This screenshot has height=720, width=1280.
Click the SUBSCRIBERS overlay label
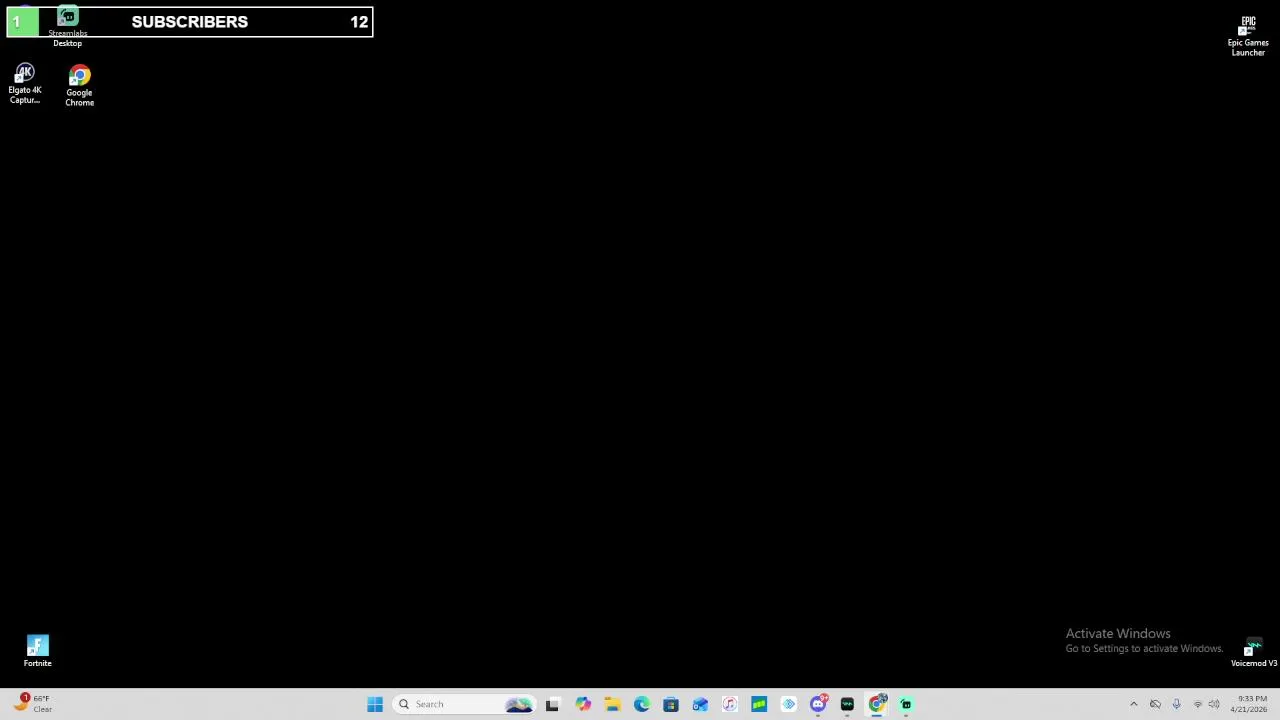[190, 21]
